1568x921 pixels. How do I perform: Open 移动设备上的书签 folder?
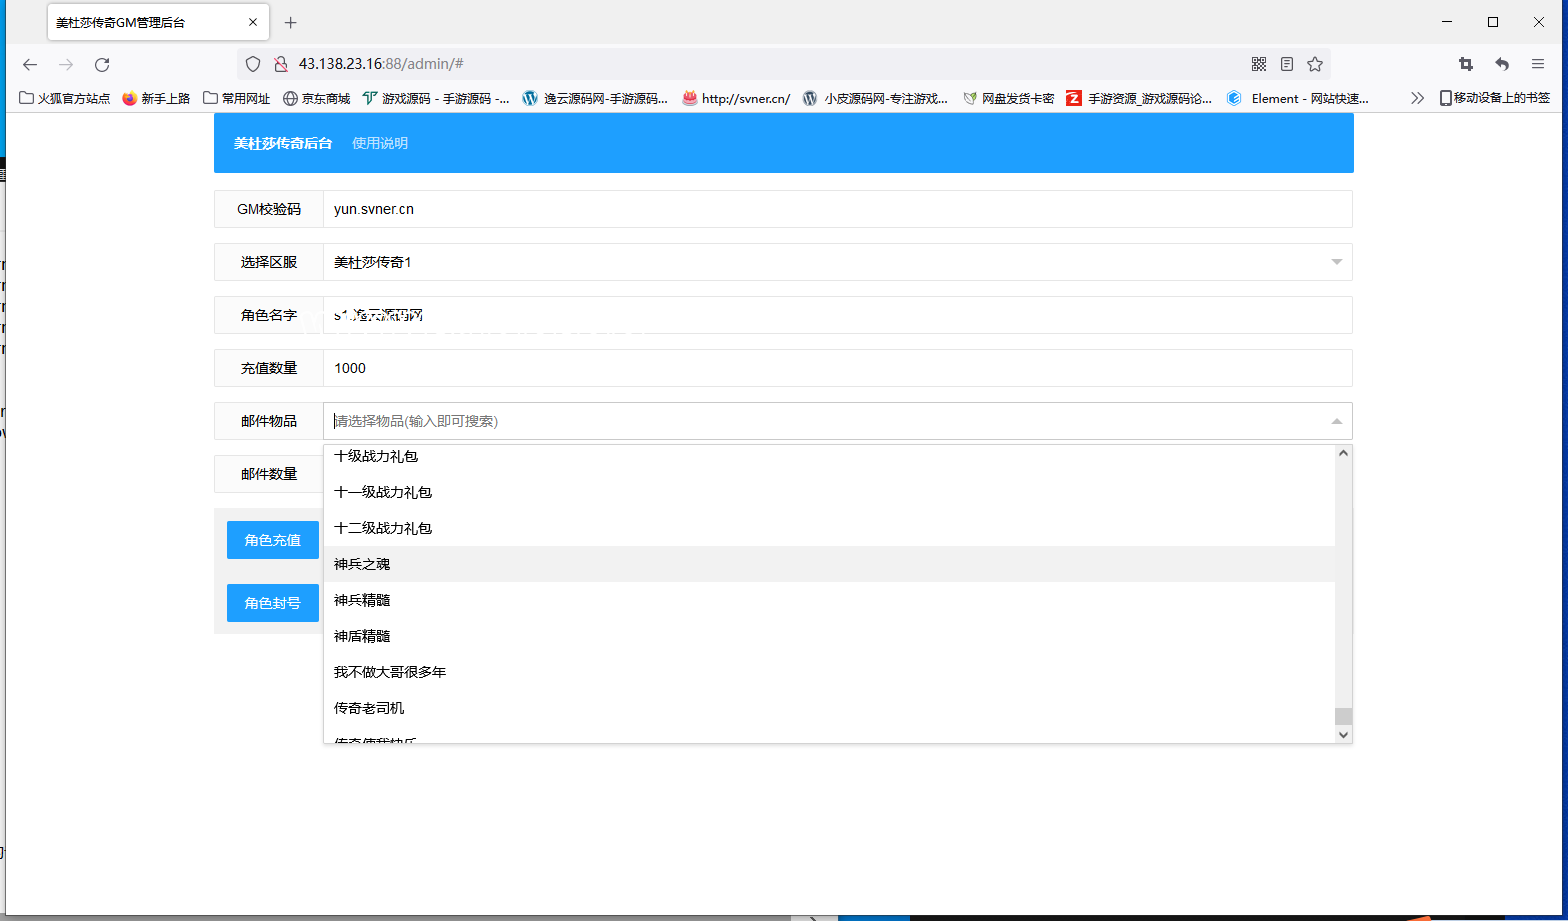pos(1495,98)
